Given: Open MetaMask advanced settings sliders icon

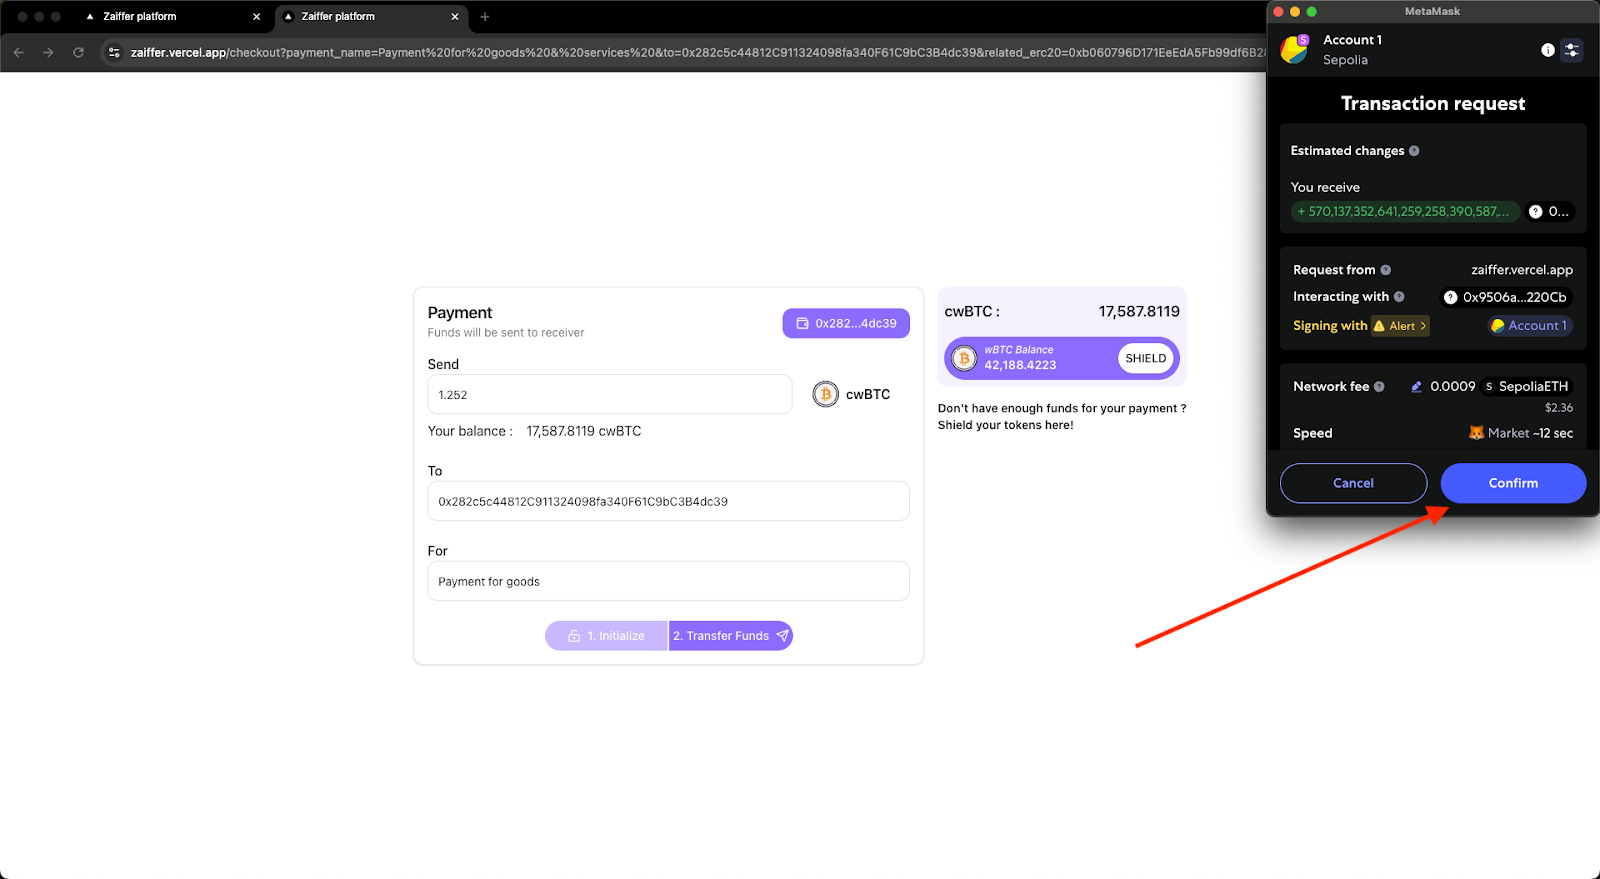Looking at the screenshot, I should coord(1572,50).
